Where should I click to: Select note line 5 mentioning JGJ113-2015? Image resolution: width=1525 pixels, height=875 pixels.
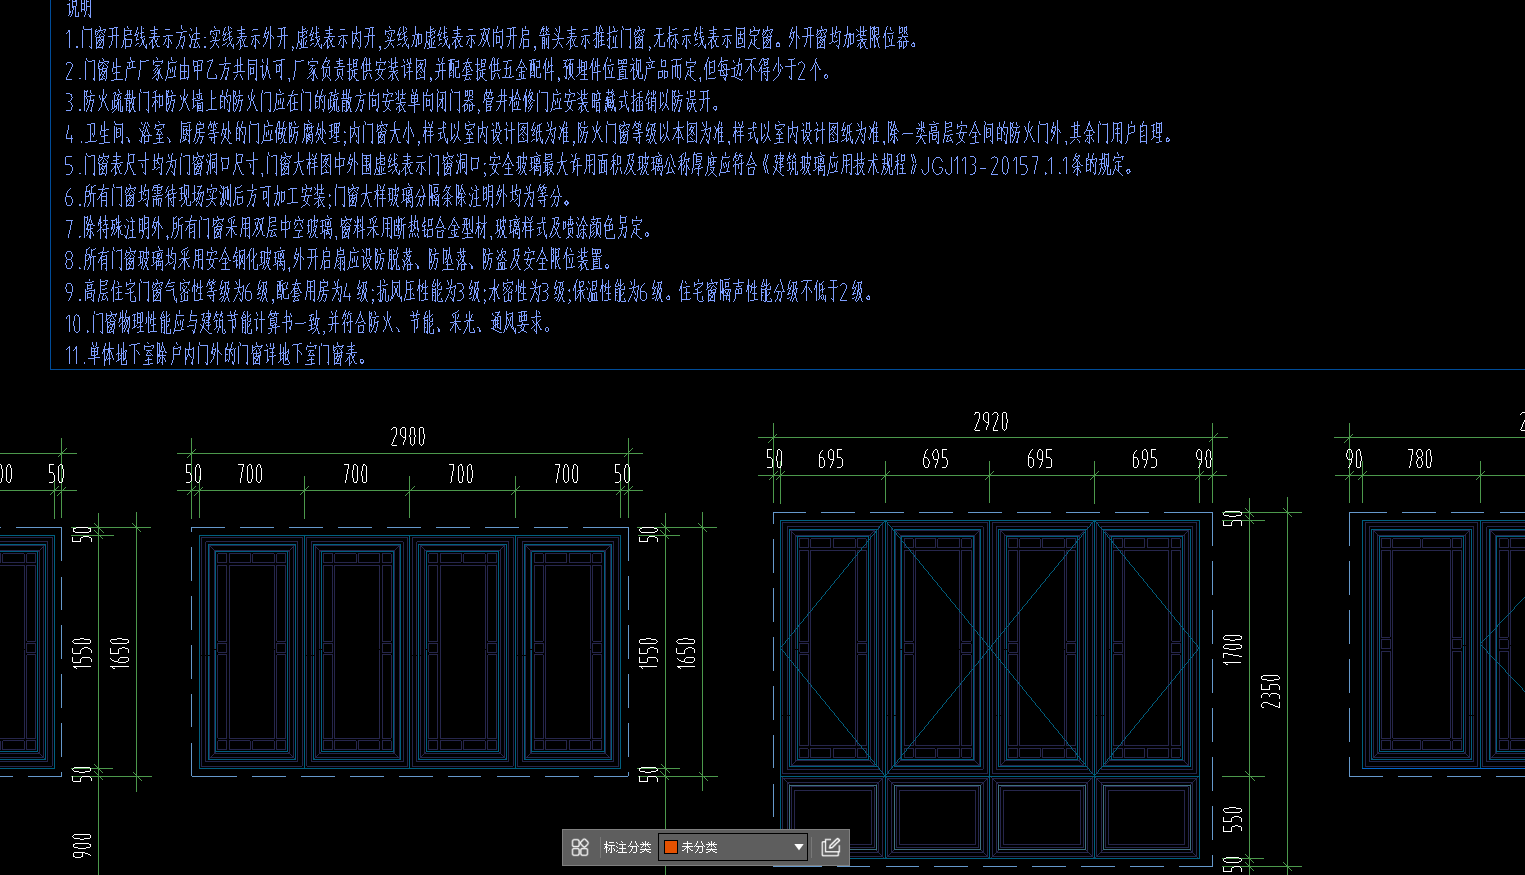click(600, 165)
